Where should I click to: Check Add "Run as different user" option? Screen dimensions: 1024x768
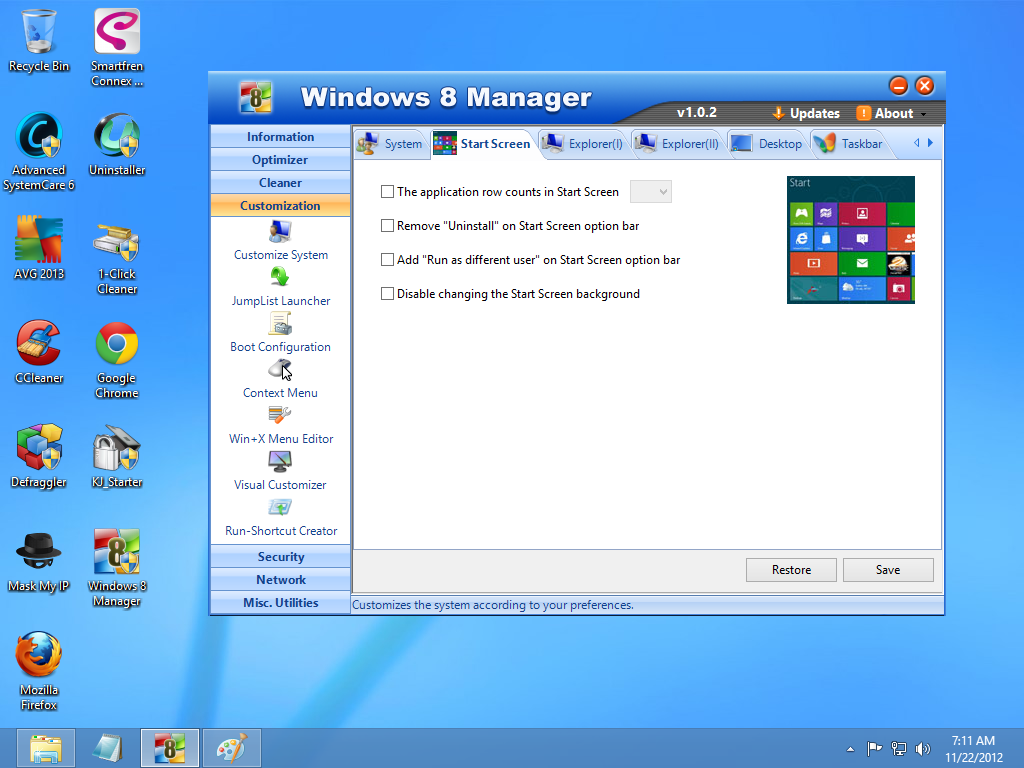click(x=387, y=259)
